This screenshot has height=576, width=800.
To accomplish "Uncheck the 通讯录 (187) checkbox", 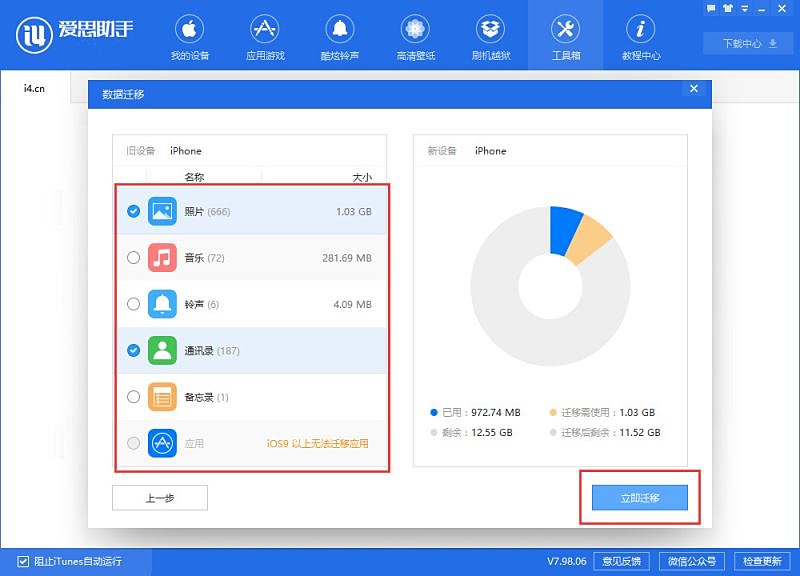I will pos(134,350).
